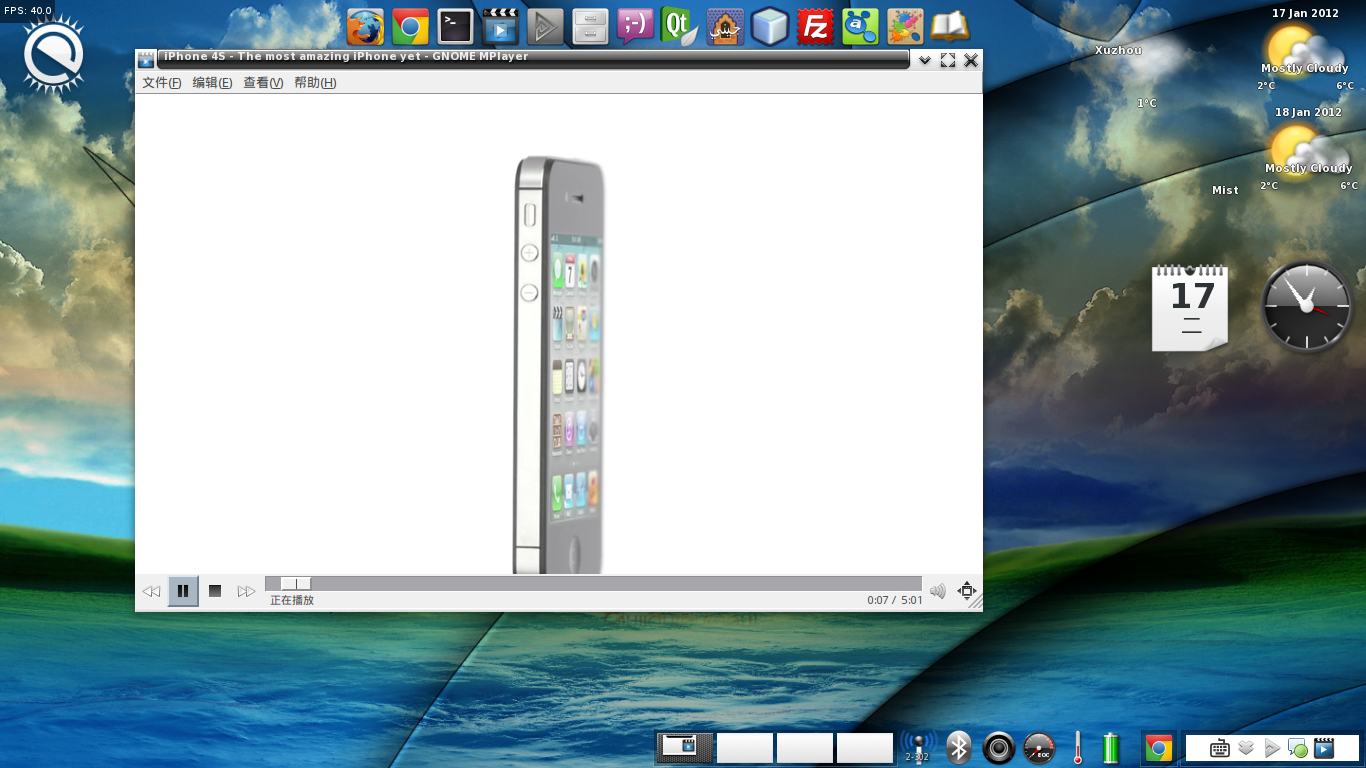This screenshot has height=768, width=1366.
Task: Launch the purple smiley chat application
Action: coord(635,27)
